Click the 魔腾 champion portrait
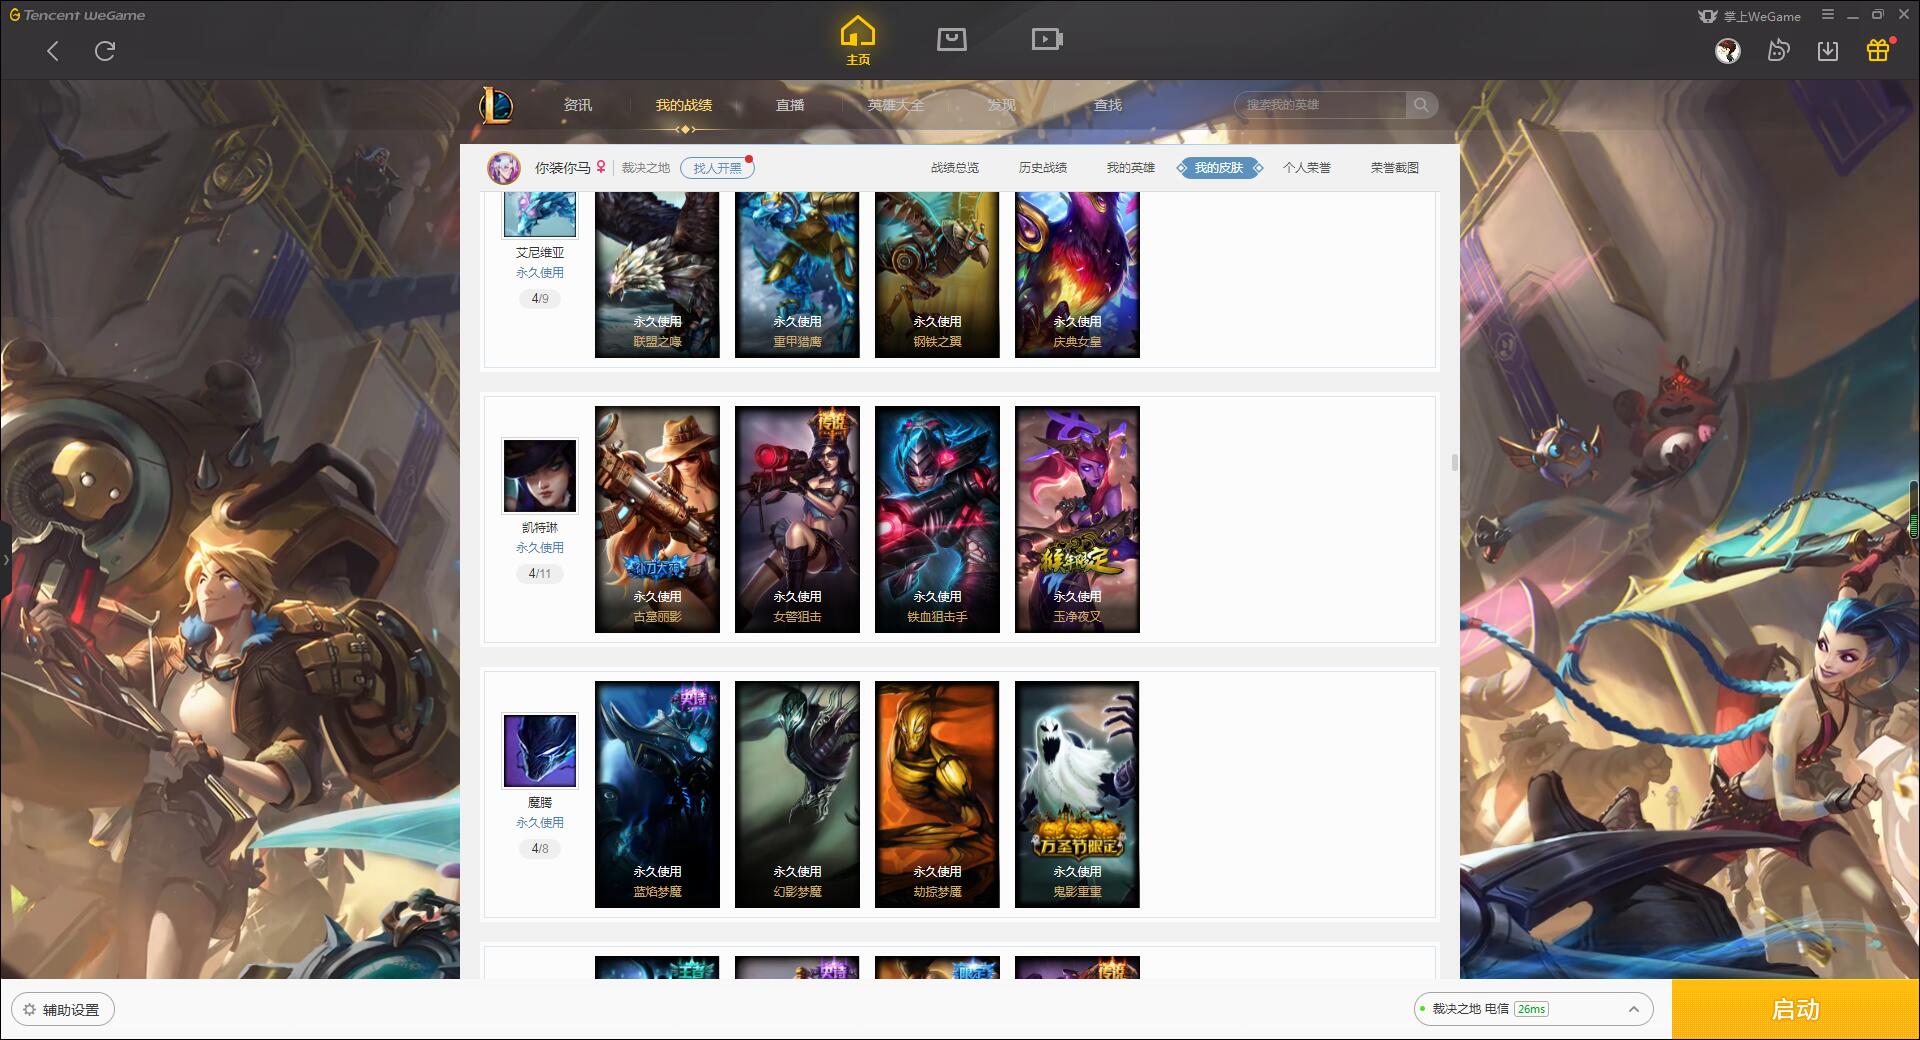The image size is (1920, 1040). pyautogui.click(x=540, y=751)
